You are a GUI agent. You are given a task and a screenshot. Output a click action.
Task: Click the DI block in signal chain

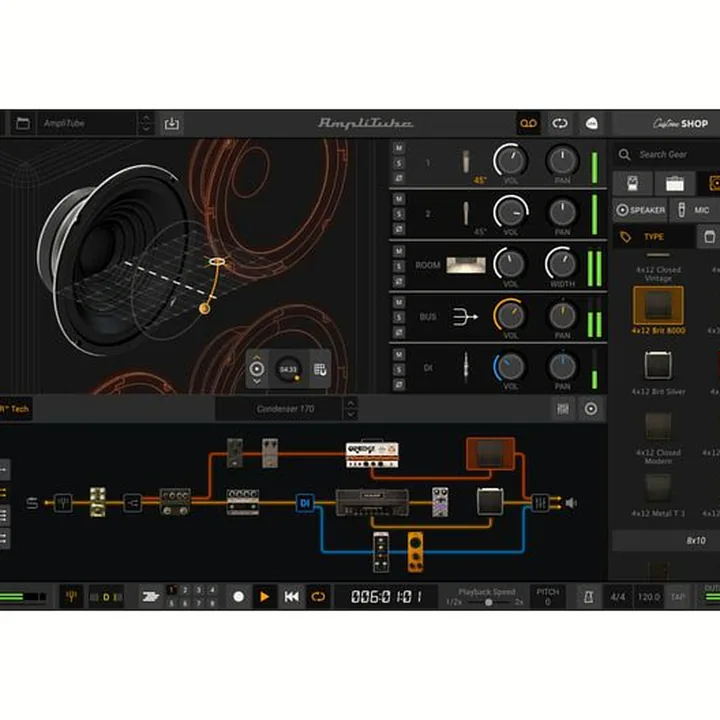pos(305,503)
